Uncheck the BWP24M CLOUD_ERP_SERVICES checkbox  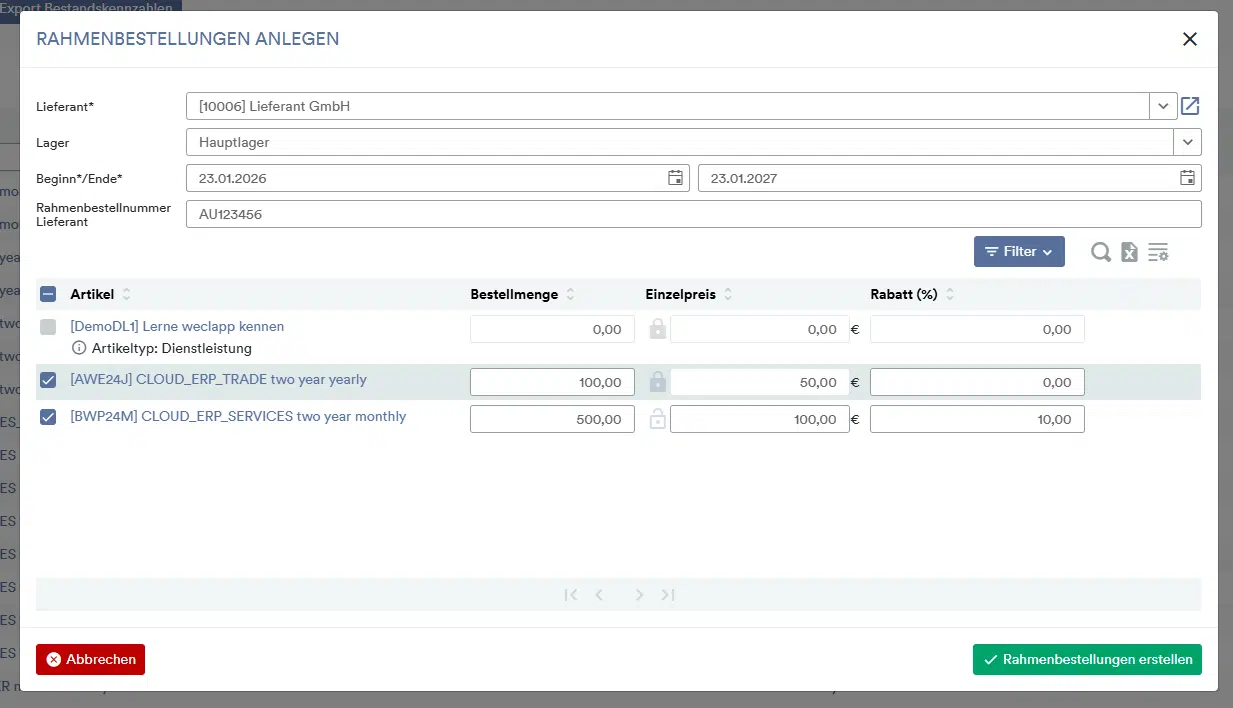pos(48,417)
